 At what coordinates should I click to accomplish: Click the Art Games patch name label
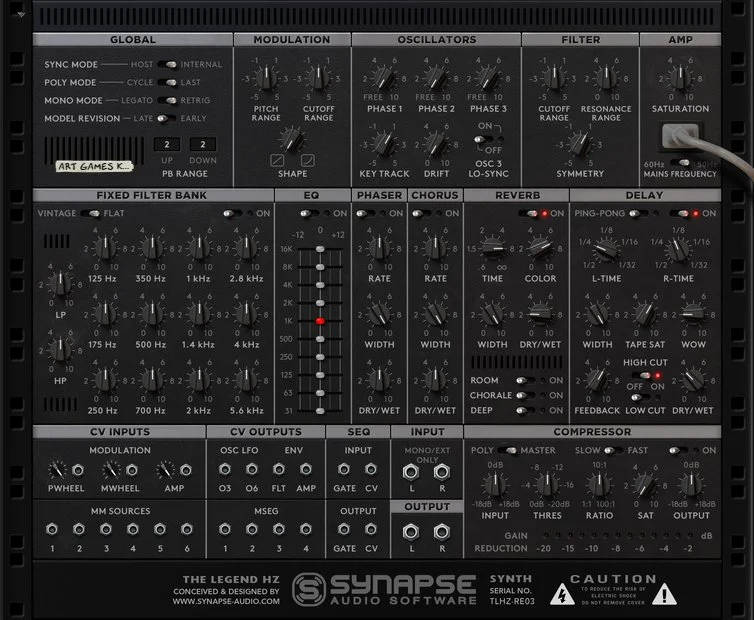pyautogui.click(x=94, y=166)
